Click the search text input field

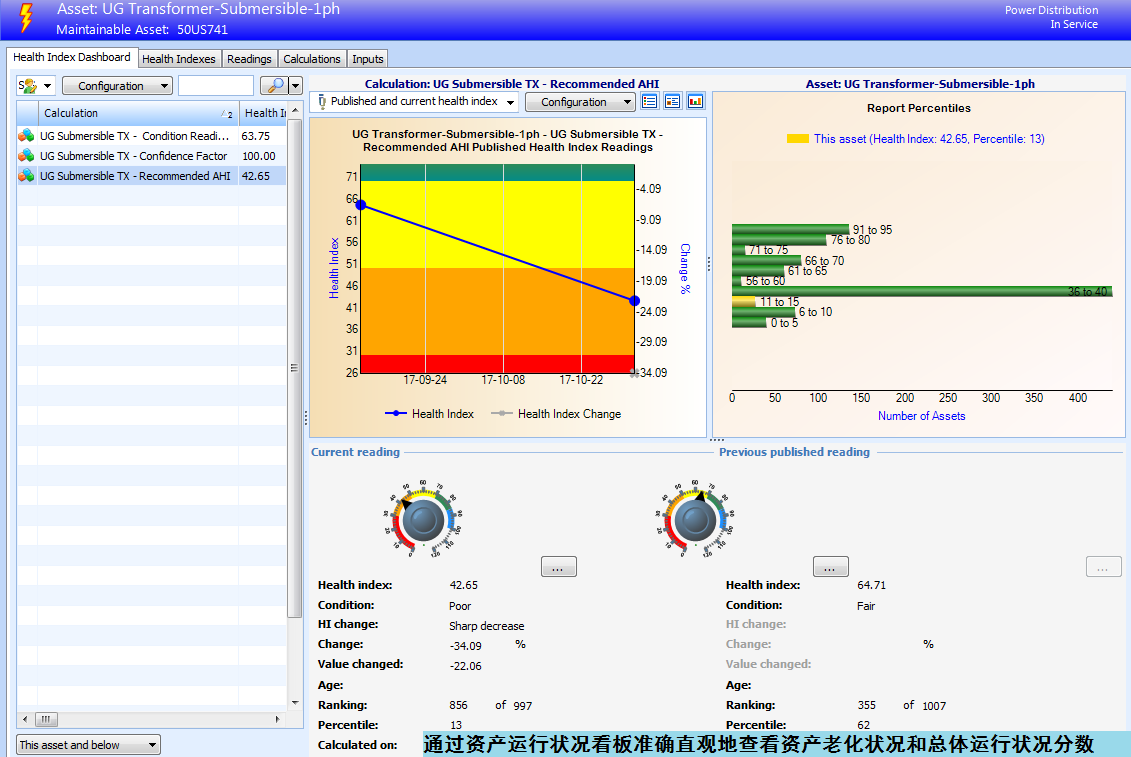point(216,86)
